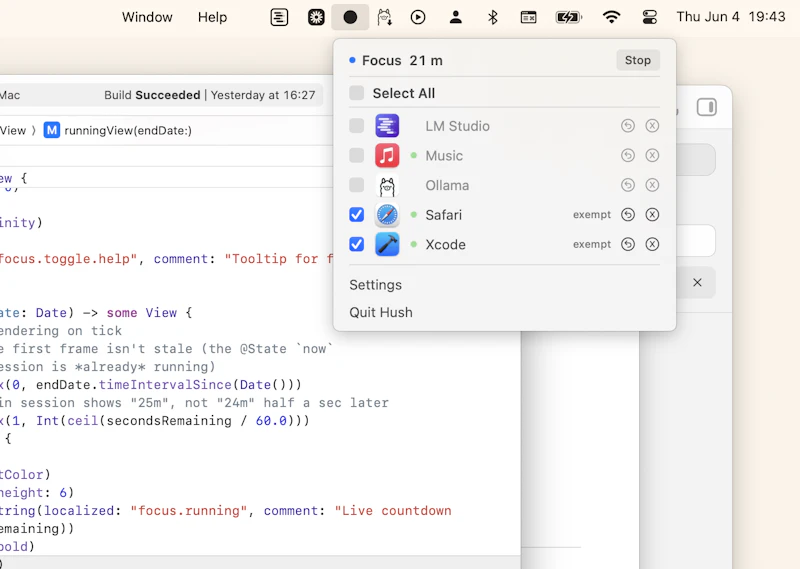
Task: Click the M method icon in Xcode breadcrumb
Action: [52, 130]
